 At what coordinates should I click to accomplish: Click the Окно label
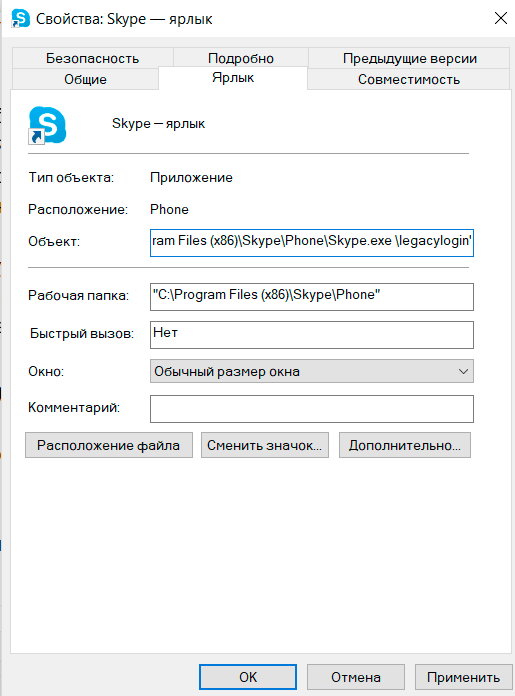(46, 371)
